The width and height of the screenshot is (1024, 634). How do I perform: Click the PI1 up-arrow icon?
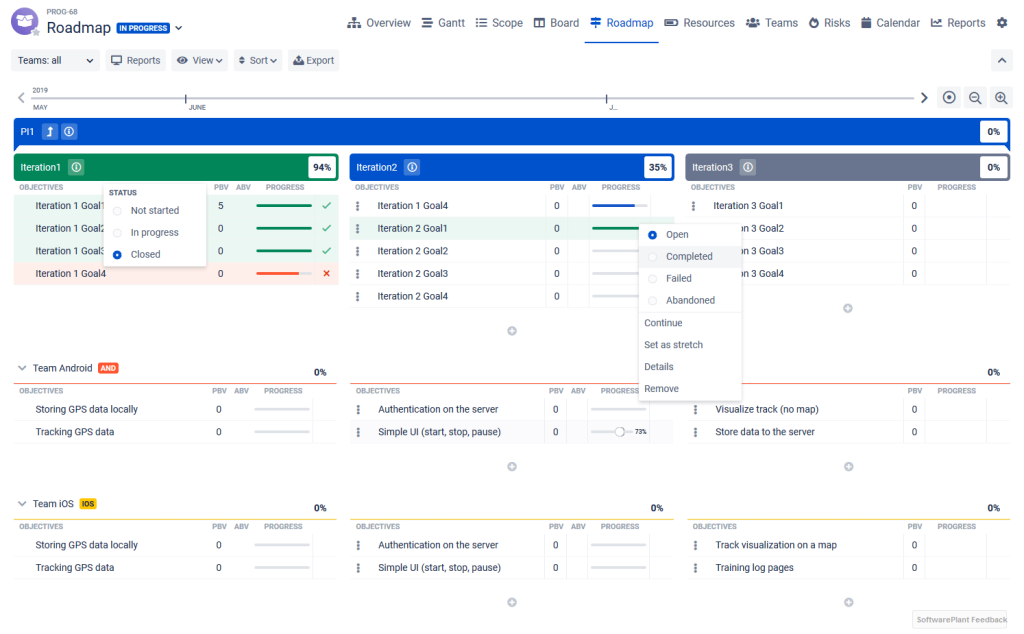50,132
